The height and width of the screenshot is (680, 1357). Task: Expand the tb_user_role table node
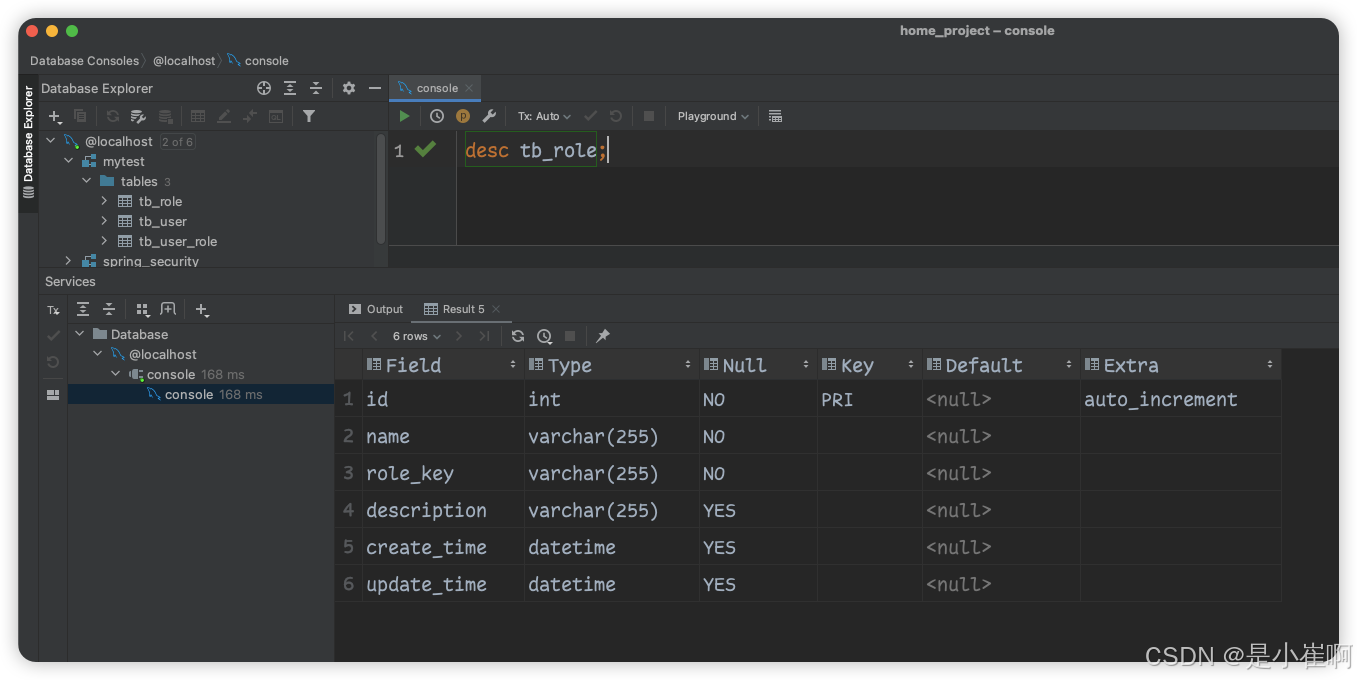pos(104,241)
